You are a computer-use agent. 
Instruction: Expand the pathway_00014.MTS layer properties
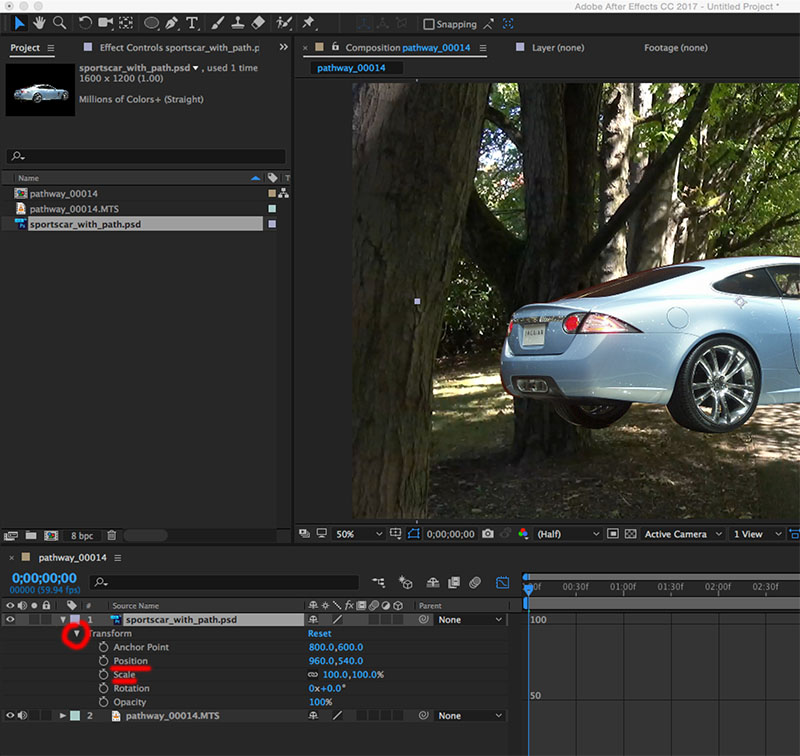63,716
